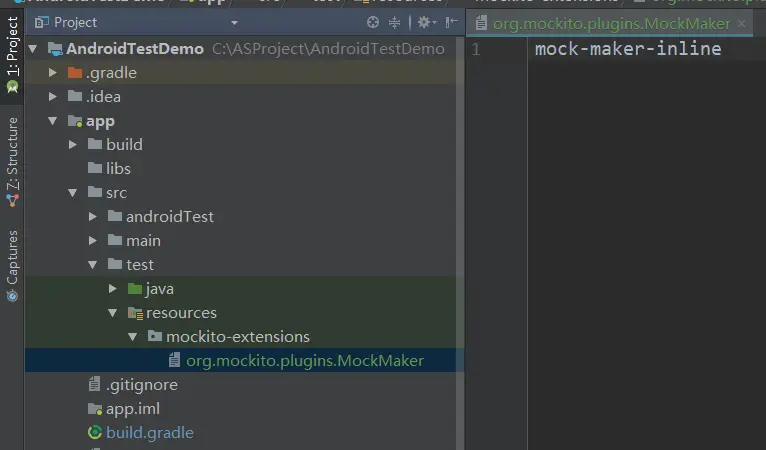Click the green java source folder icon
766x450 pixels.
tap(135, 288)
